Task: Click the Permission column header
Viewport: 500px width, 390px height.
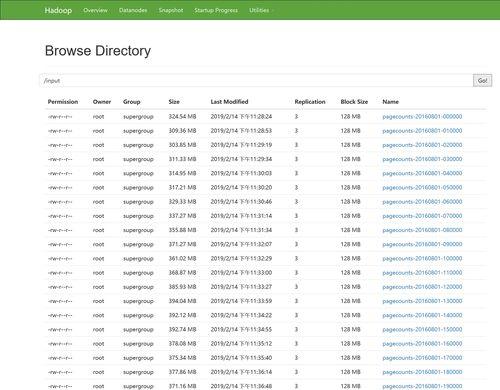Action: click(63, 102)
